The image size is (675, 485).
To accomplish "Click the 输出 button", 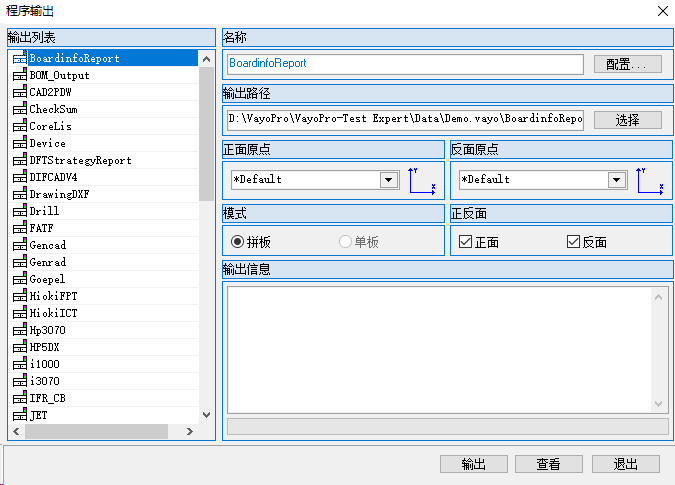I will click(473, 464).
